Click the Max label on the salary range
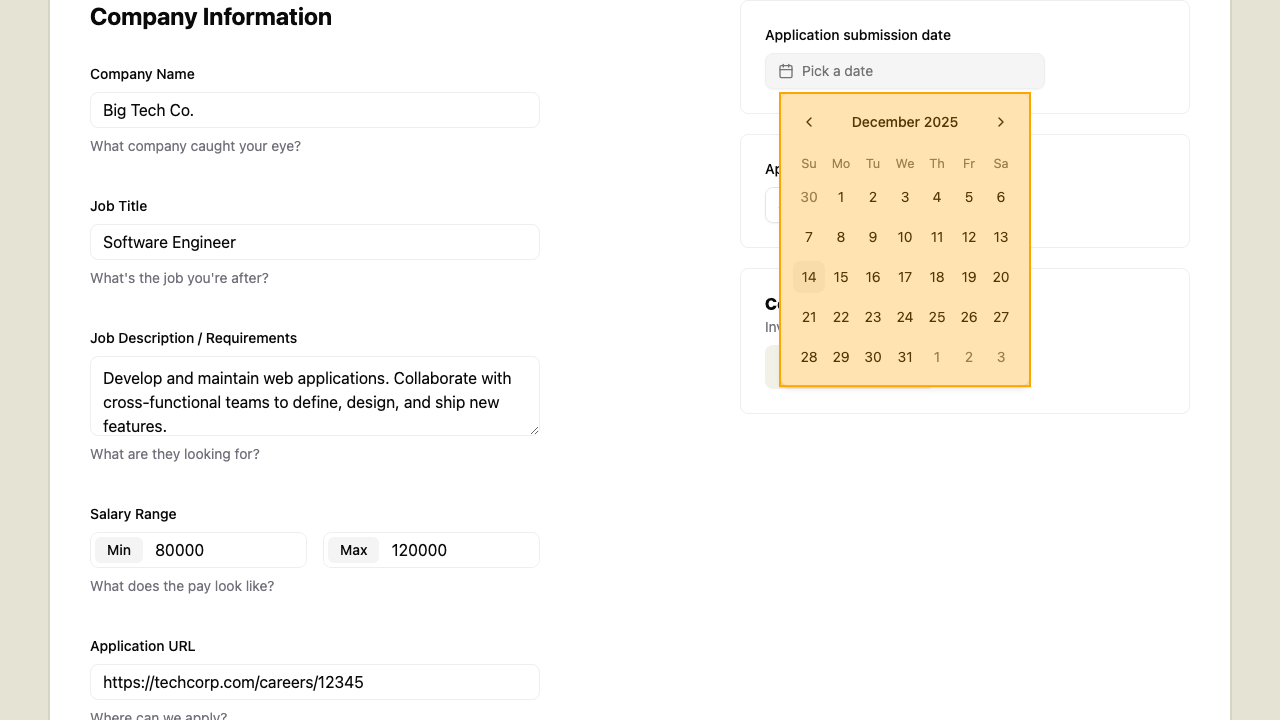1280x720 pixels. pyautogui.click(x=353, y=549)
